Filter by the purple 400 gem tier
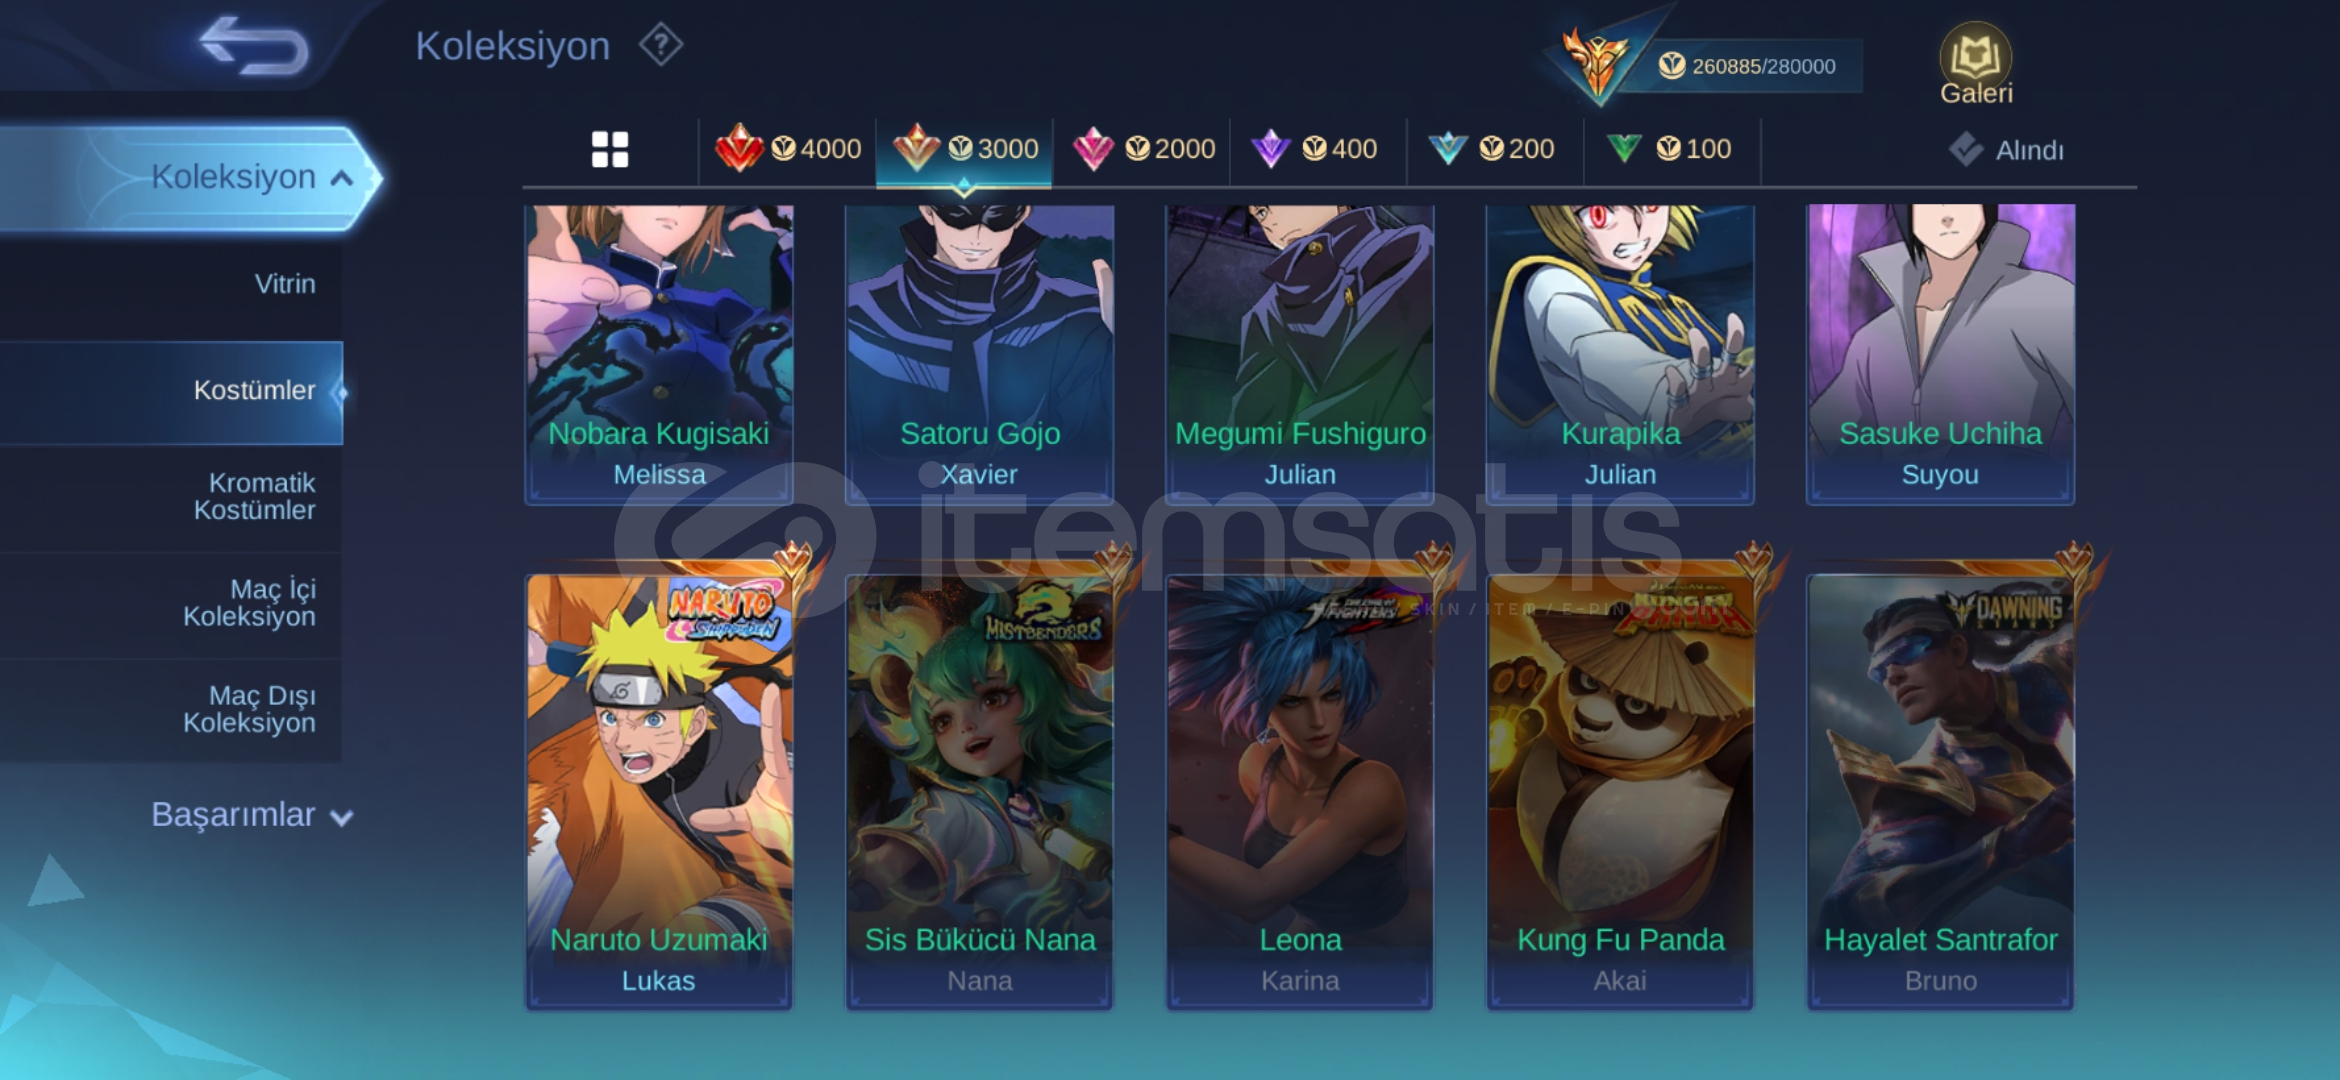 click(x=1315, y=150)
